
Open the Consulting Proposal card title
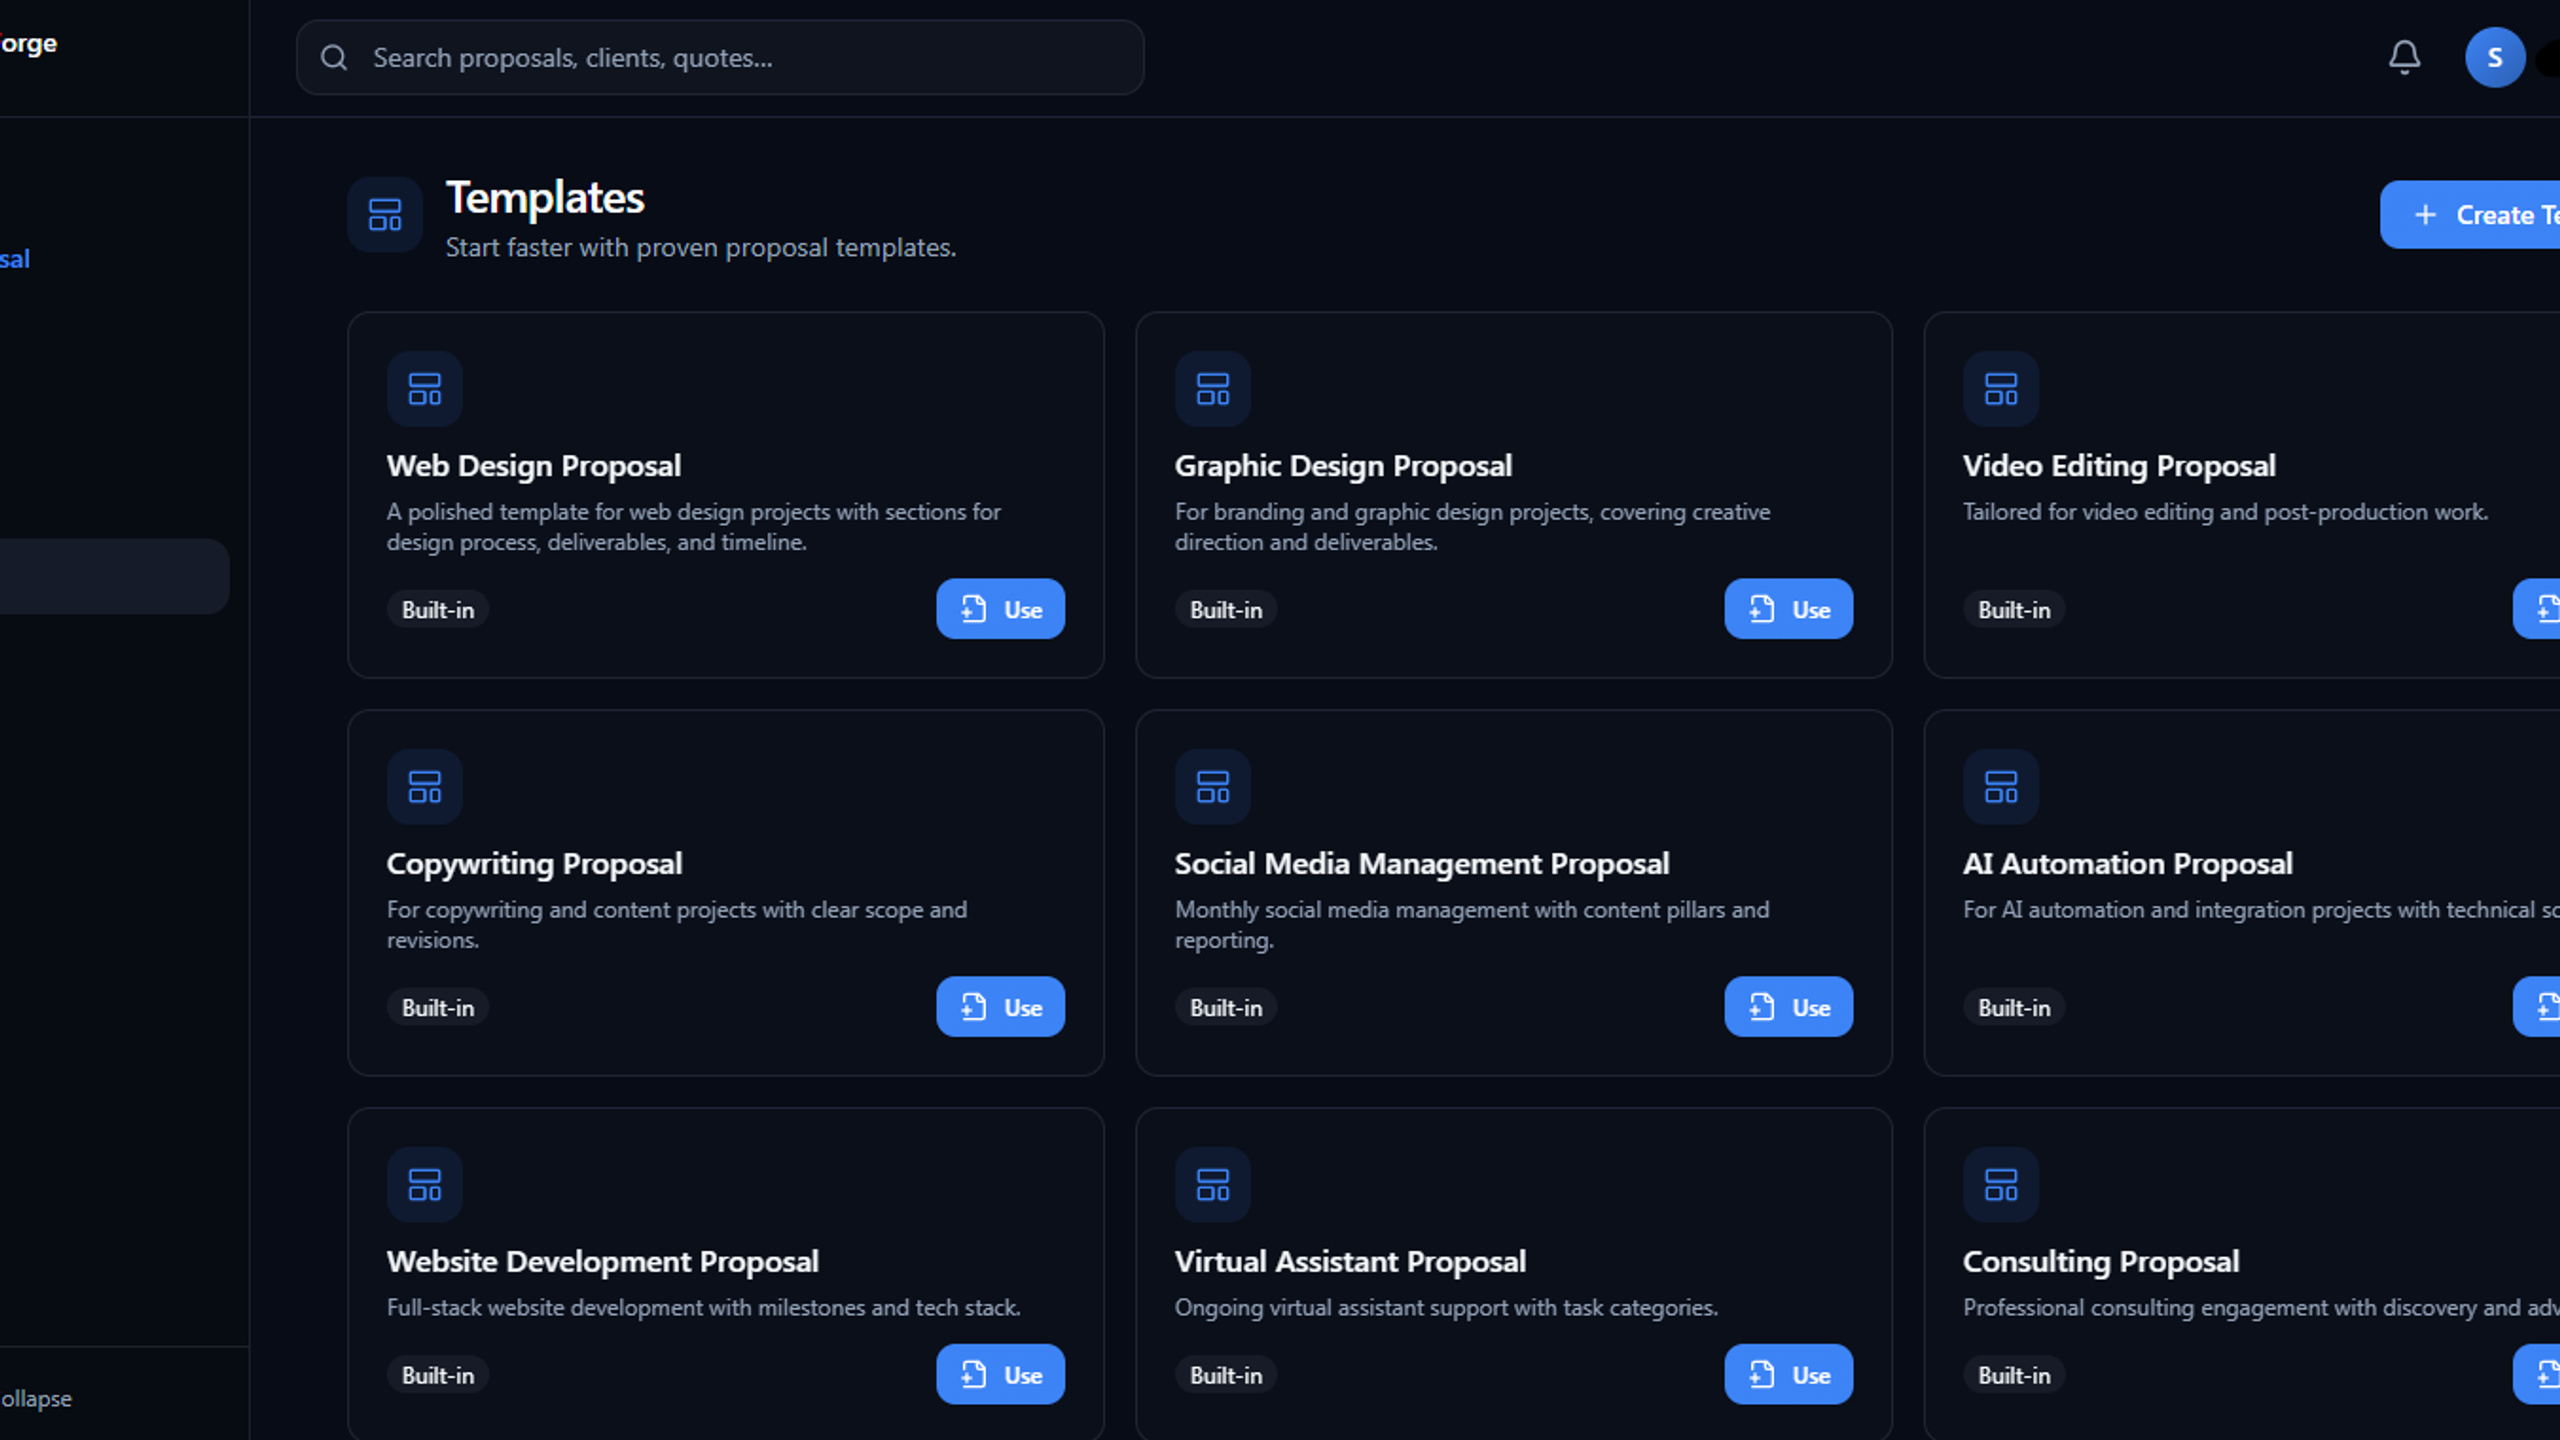tap(2100, 1262)
